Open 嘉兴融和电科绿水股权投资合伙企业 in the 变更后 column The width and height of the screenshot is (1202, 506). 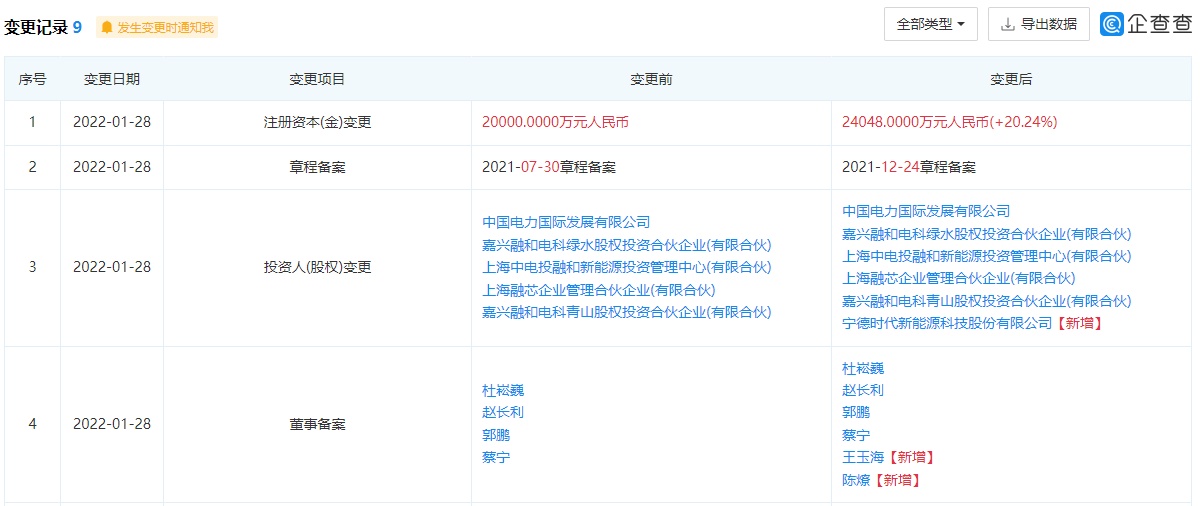(x=986, y=234)
